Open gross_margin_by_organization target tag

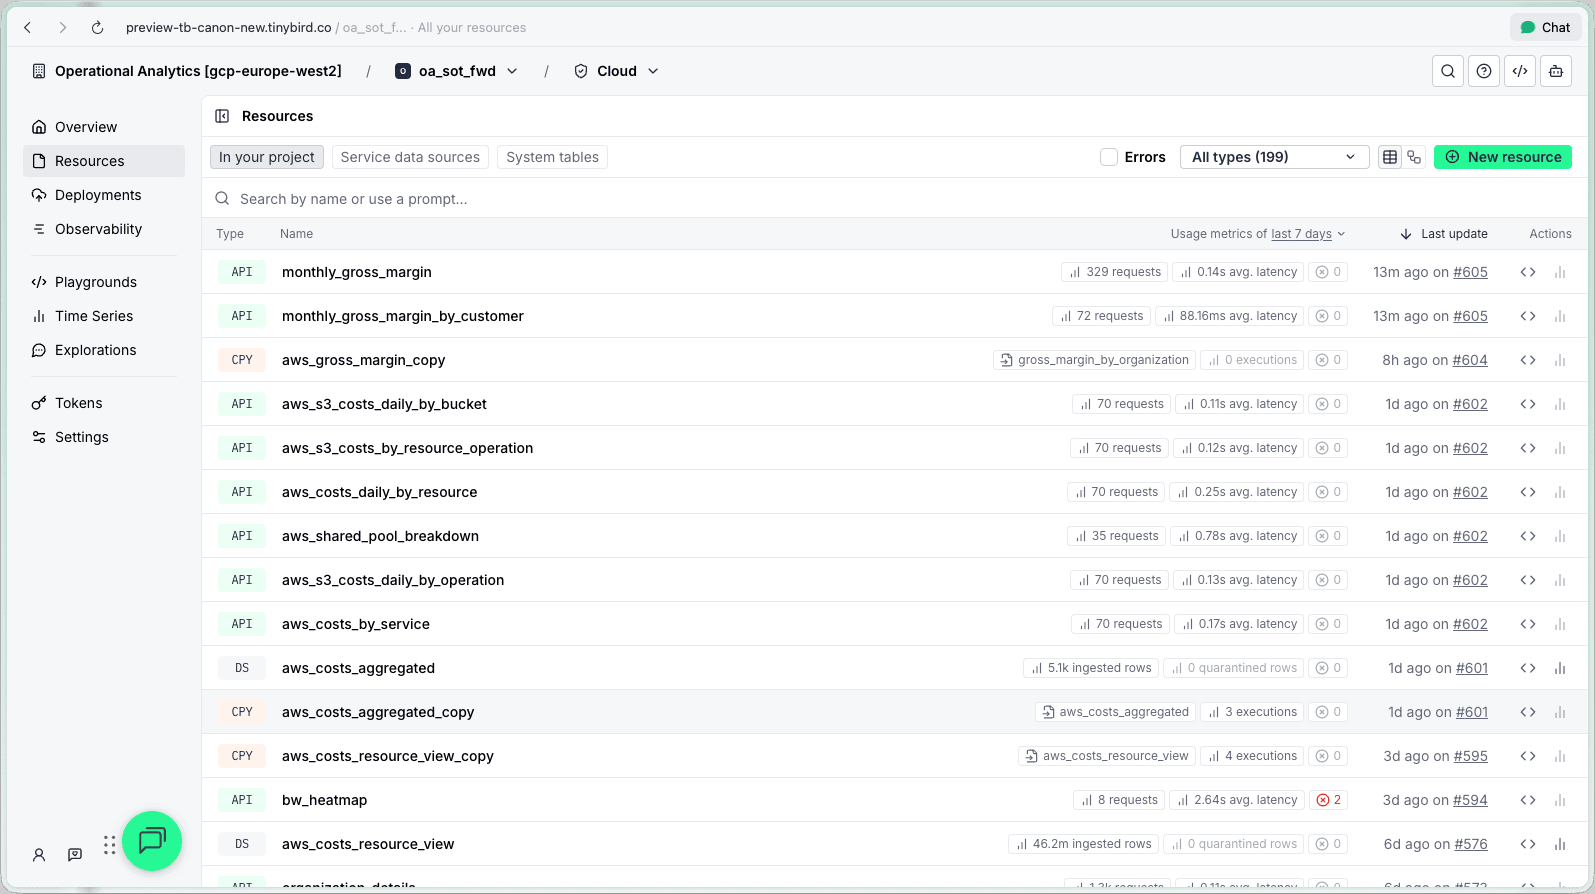(x=1094, y=360)
